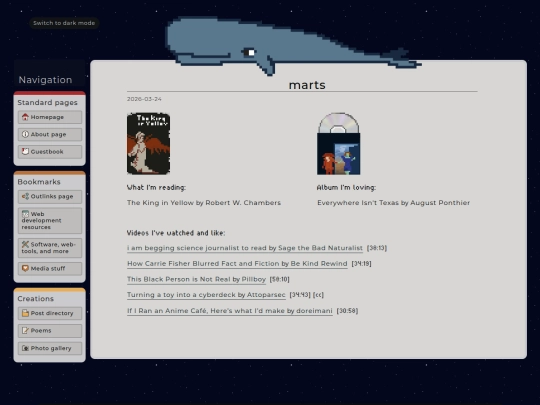Click Everywhere Isn't Texas by August Ponthier text

click(394, 202)
